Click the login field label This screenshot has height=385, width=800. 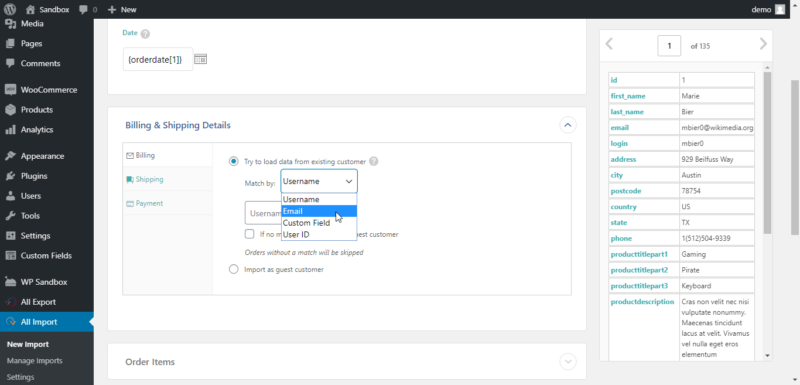[x=619, y=143]
